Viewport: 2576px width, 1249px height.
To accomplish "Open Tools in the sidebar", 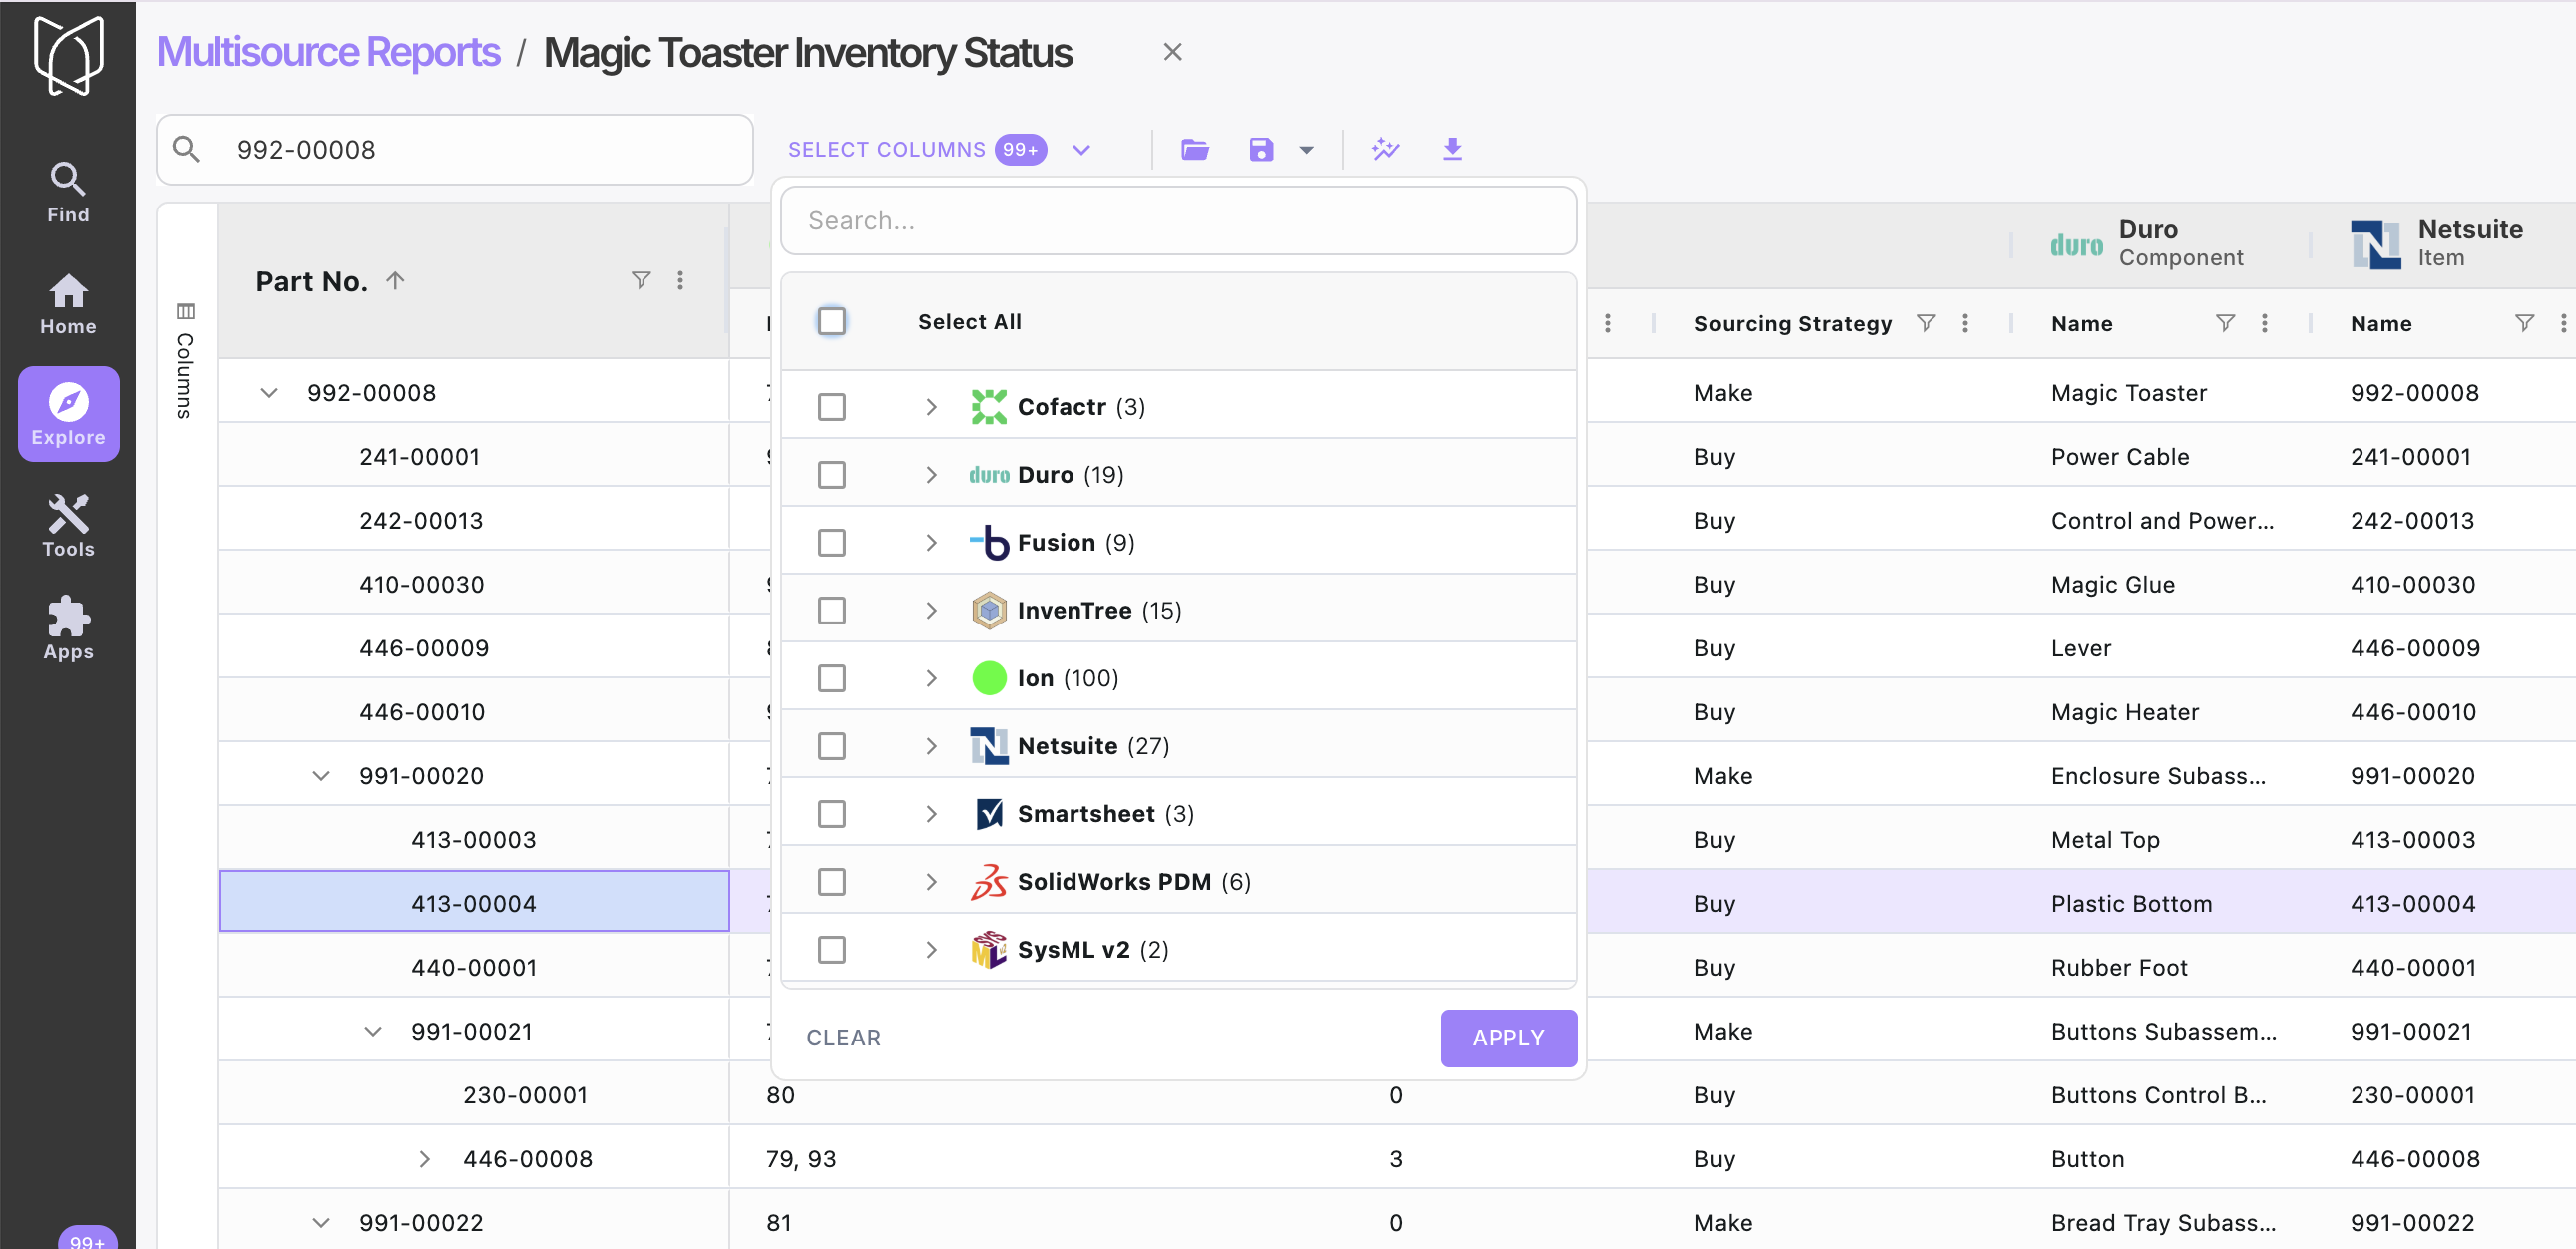I will pos(68,526).
